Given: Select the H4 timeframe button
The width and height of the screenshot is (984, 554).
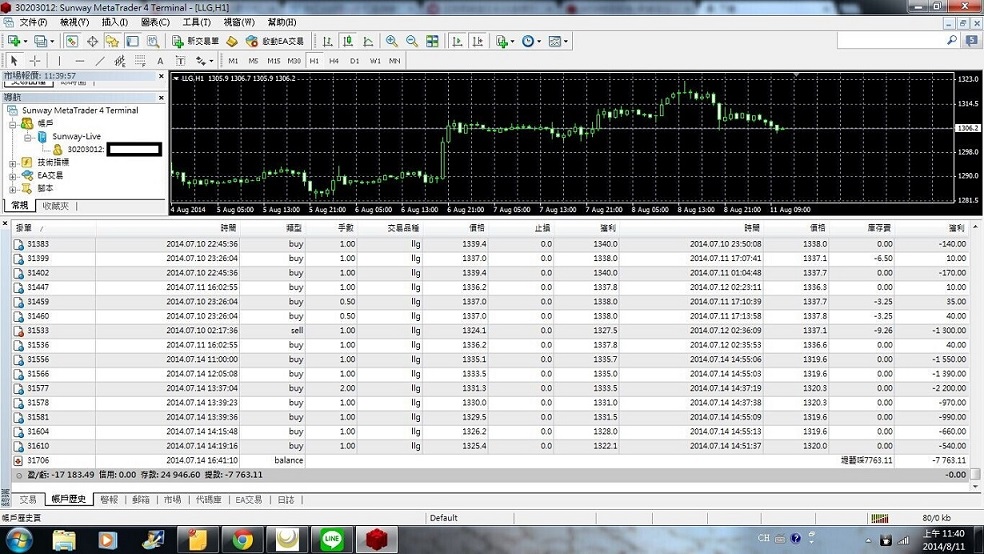Looking at the screenshot, I should click(x=334, y=61).
